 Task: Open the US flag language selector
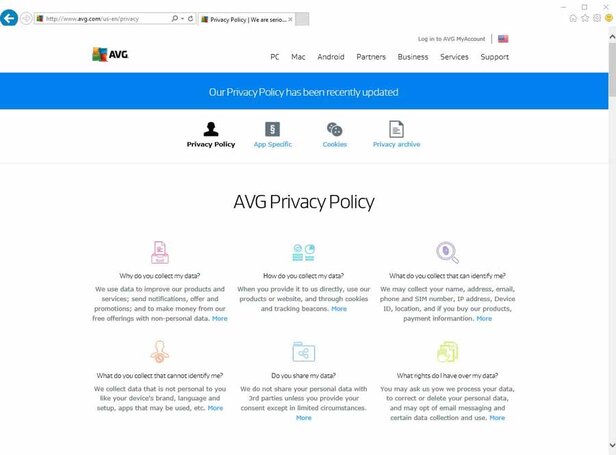tap(503, 39)
